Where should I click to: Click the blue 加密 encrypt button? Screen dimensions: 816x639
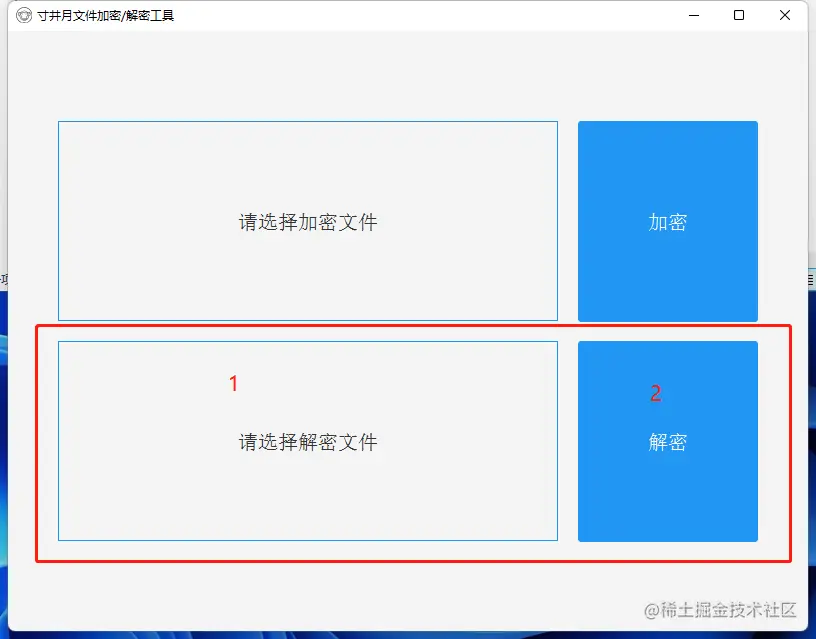pos(668,221)
